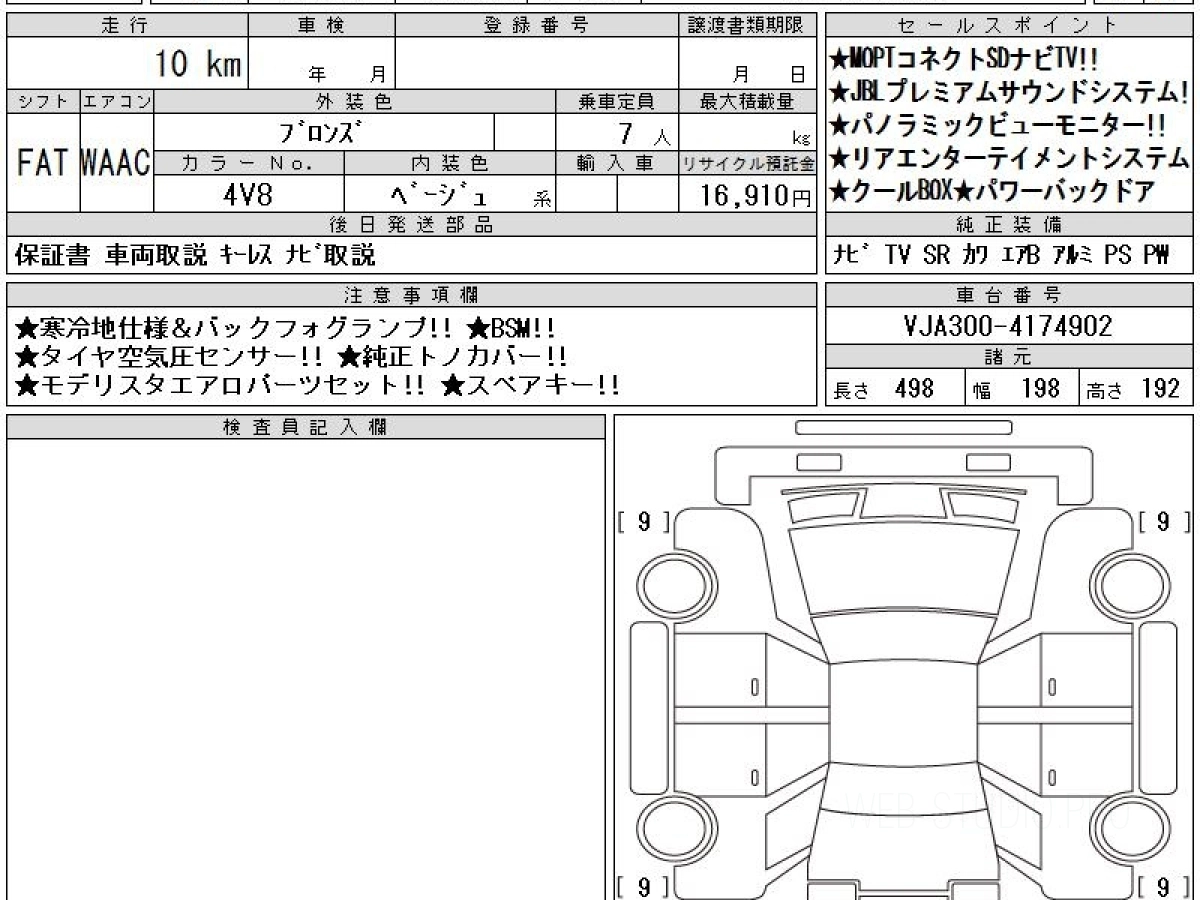This screenshot has height=900, width=1200.
Task: Click the front bumper in the diagram
Action: 903,475
